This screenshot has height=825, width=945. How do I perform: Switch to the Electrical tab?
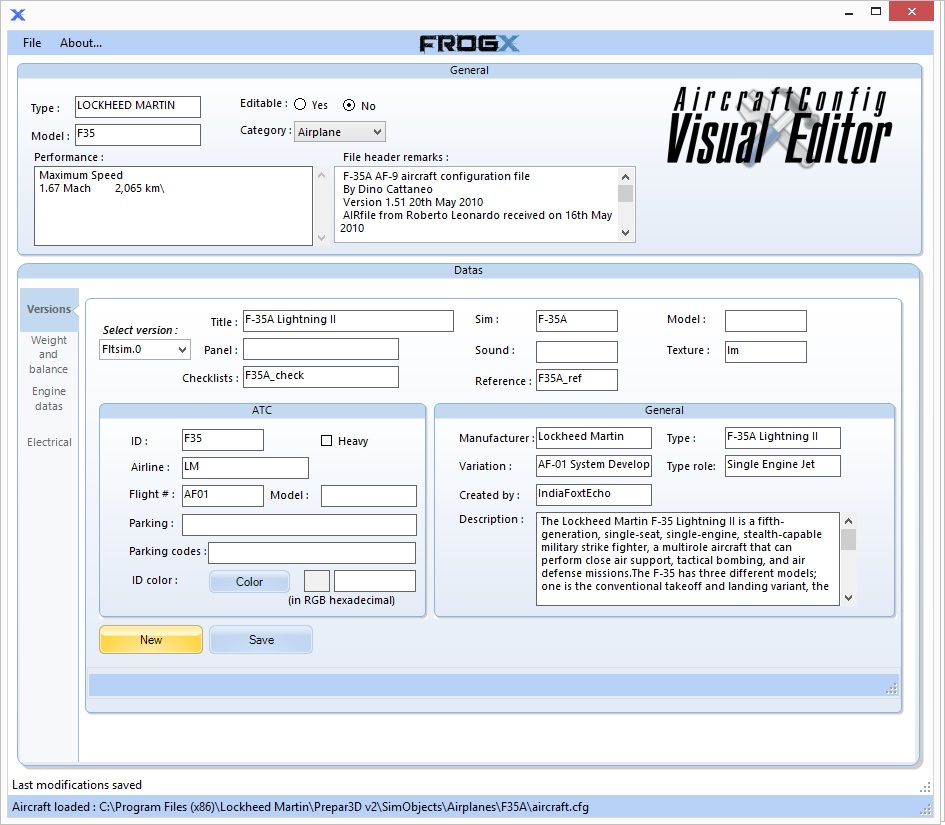(49, 442)
